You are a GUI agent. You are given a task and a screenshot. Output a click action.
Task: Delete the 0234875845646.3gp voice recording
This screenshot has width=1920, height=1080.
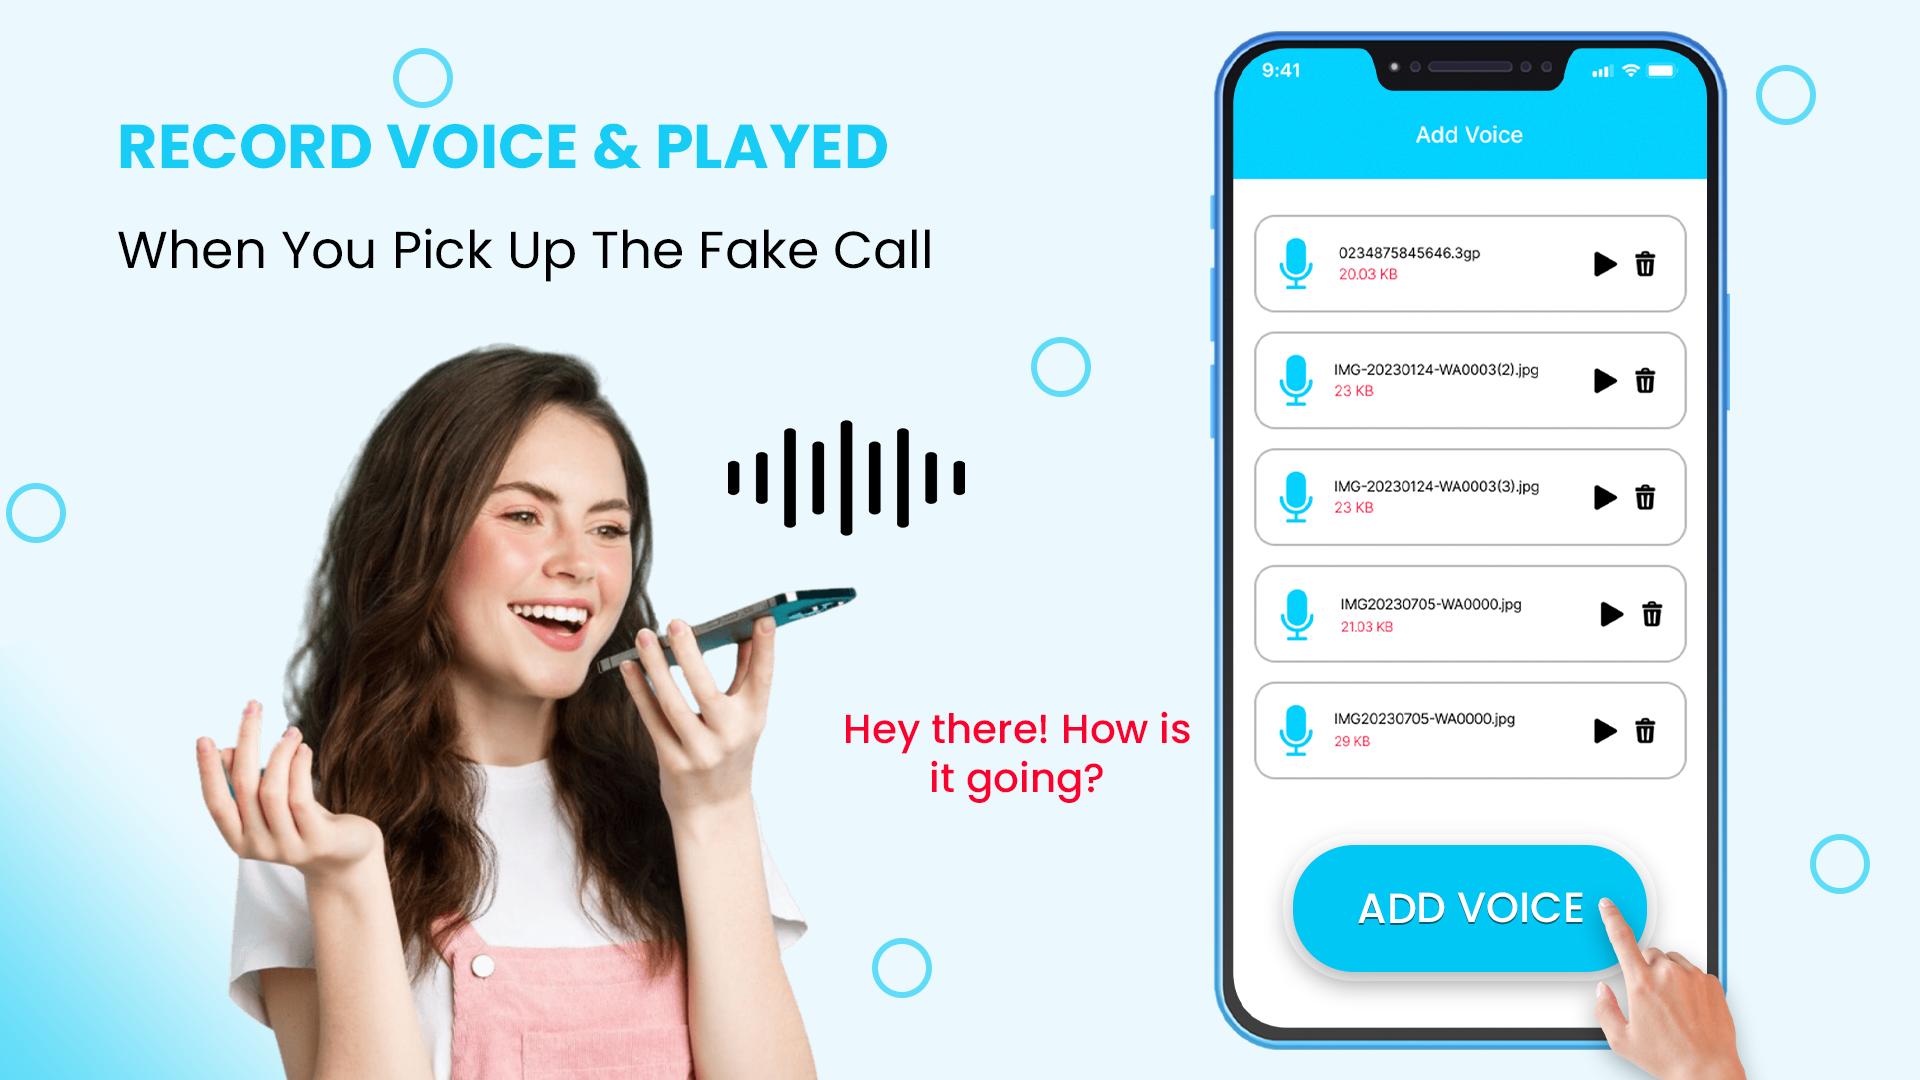click(1646, 264)
